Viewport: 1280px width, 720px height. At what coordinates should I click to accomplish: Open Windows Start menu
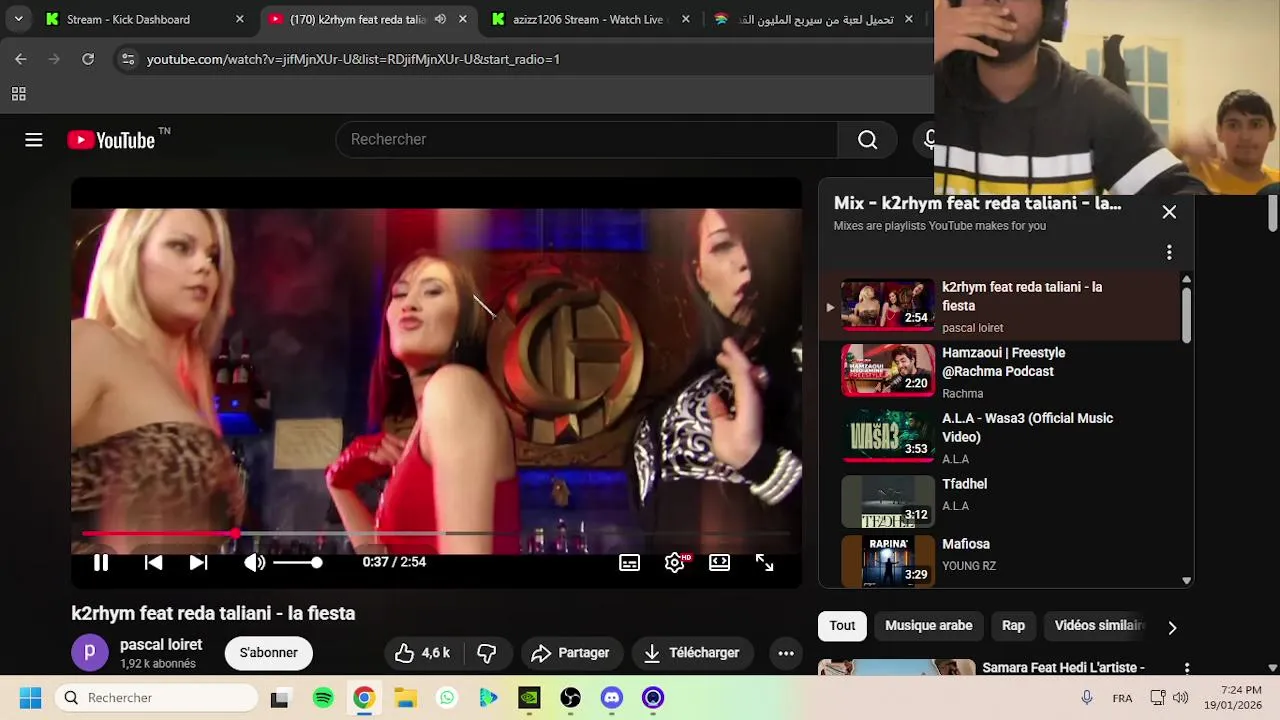click(30, 698)
